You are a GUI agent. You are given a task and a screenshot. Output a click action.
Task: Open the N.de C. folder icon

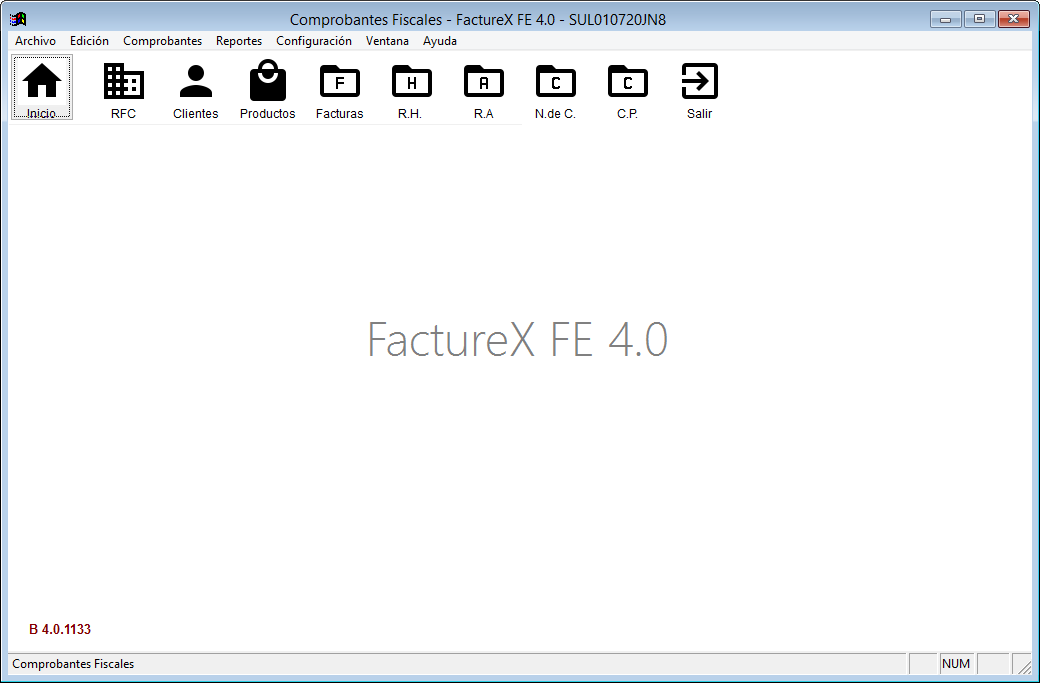(x=556, y=81)
